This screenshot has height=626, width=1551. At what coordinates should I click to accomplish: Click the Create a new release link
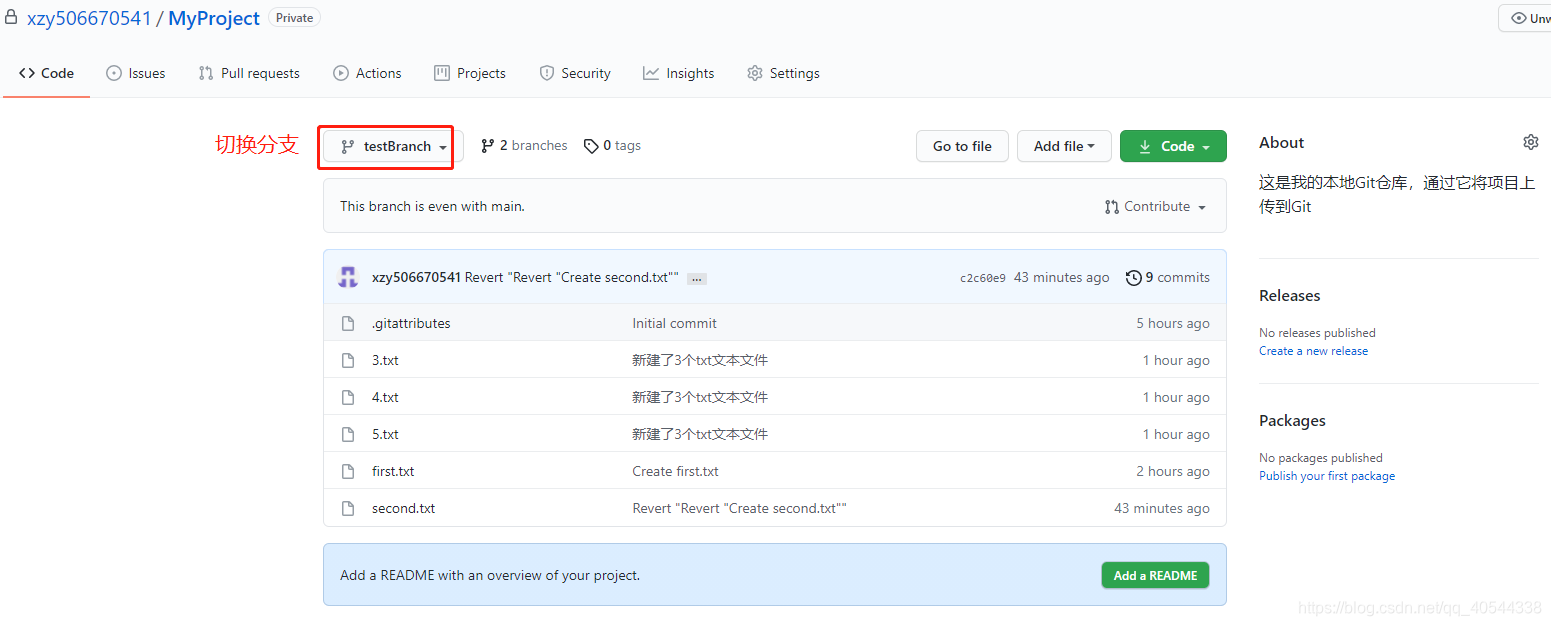(1313, 351)
